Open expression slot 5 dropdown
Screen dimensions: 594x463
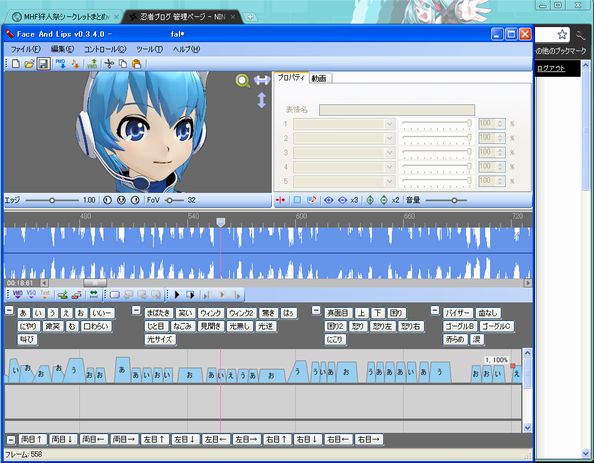click(x=389, y=181)
